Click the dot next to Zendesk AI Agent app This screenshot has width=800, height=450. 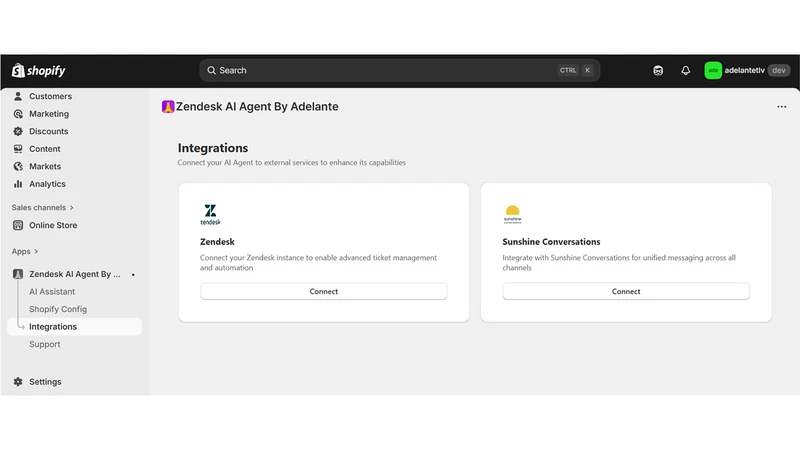(x=133, y=274)
